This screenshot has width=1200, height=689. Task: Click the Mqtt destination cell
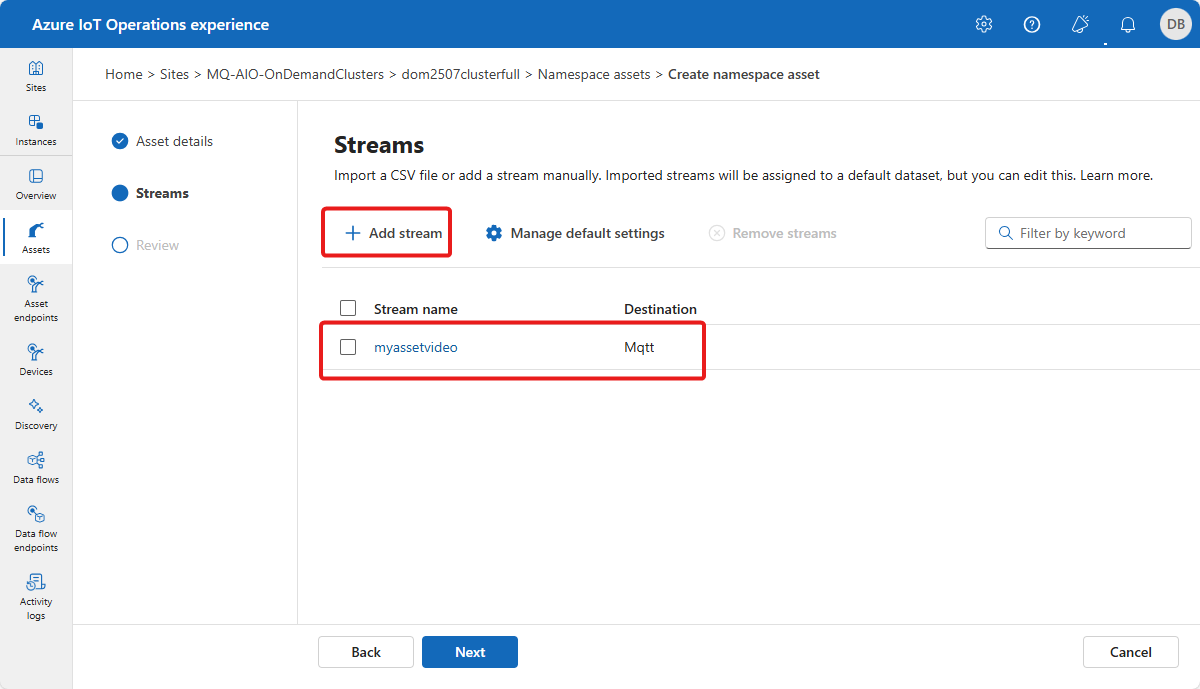click(640, 347)
